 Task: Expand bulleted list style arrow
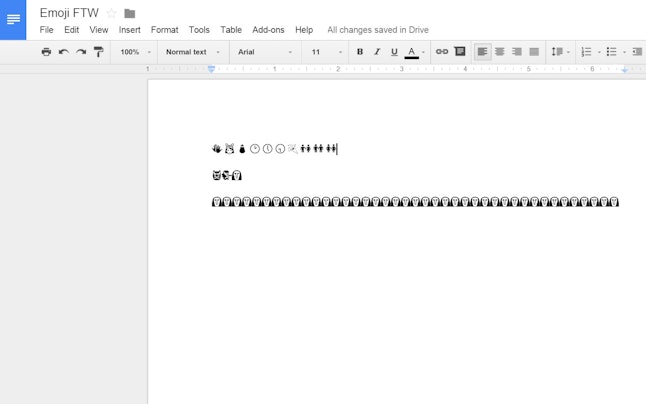click(x=624, y=52)
